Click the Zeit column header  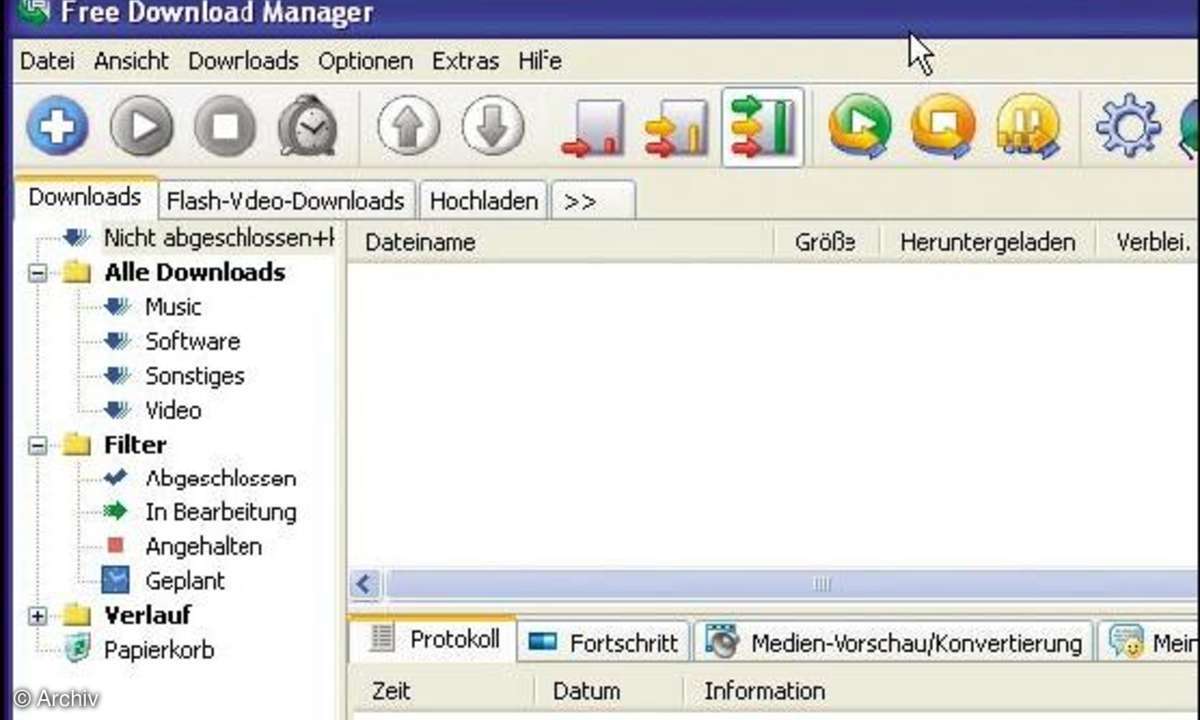tap(442, 691)
